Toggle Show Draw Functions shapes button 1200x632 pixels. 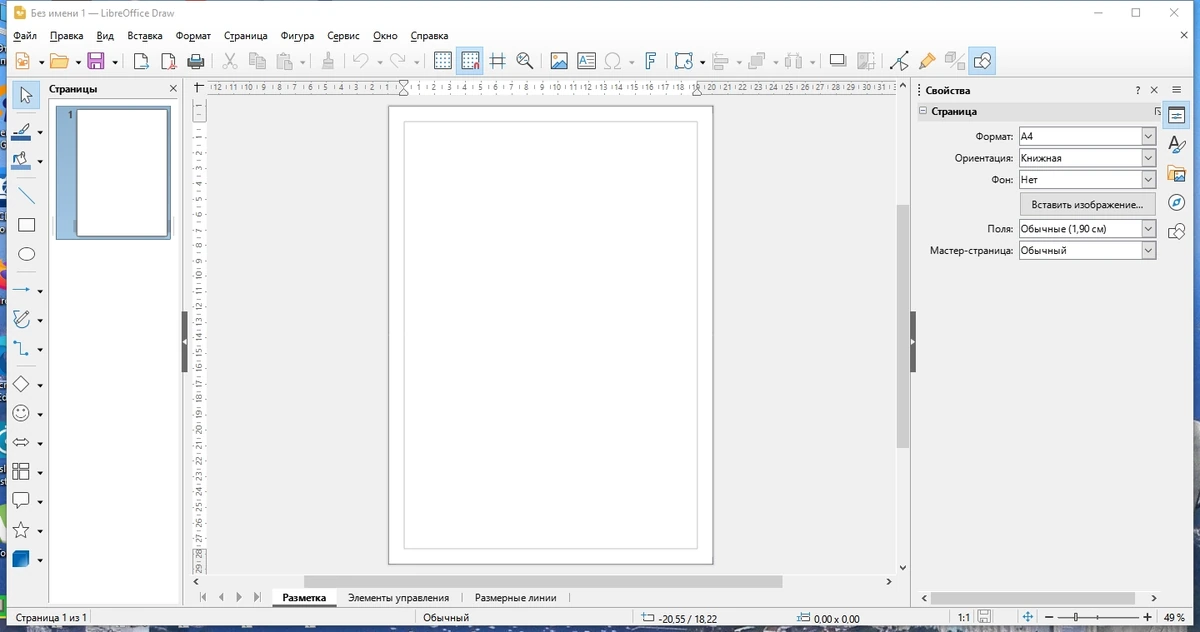point(982,61)
